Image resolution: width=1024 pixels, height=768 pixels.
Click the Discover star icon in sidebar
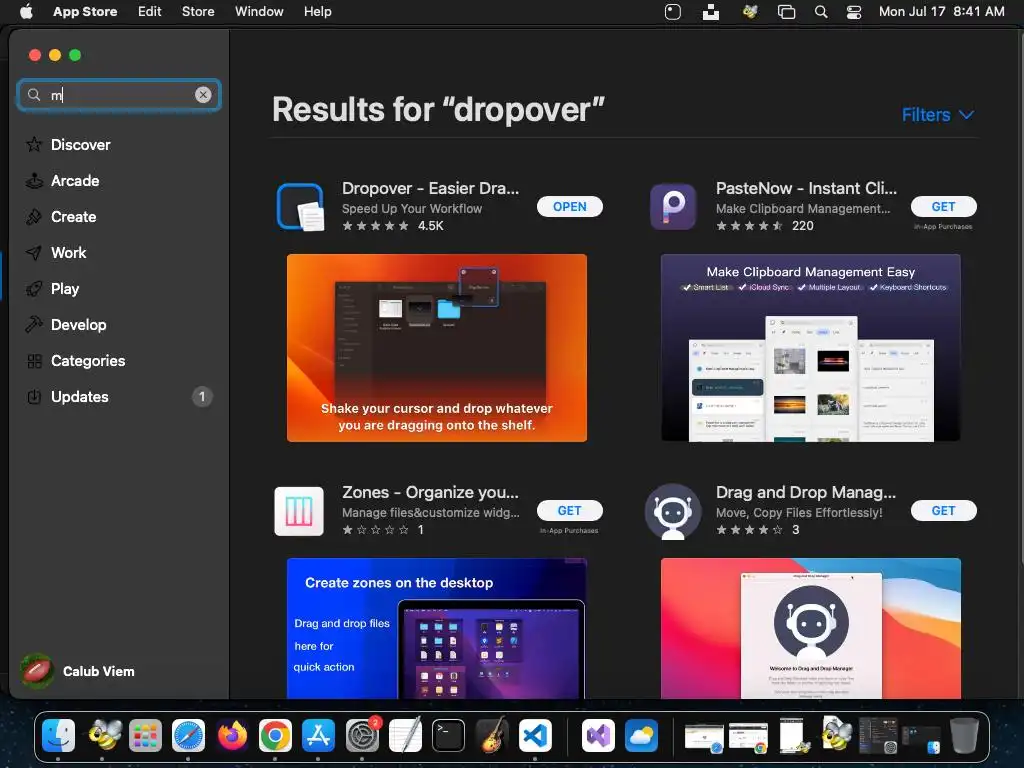pyautogui.click(x=34, y=144)
